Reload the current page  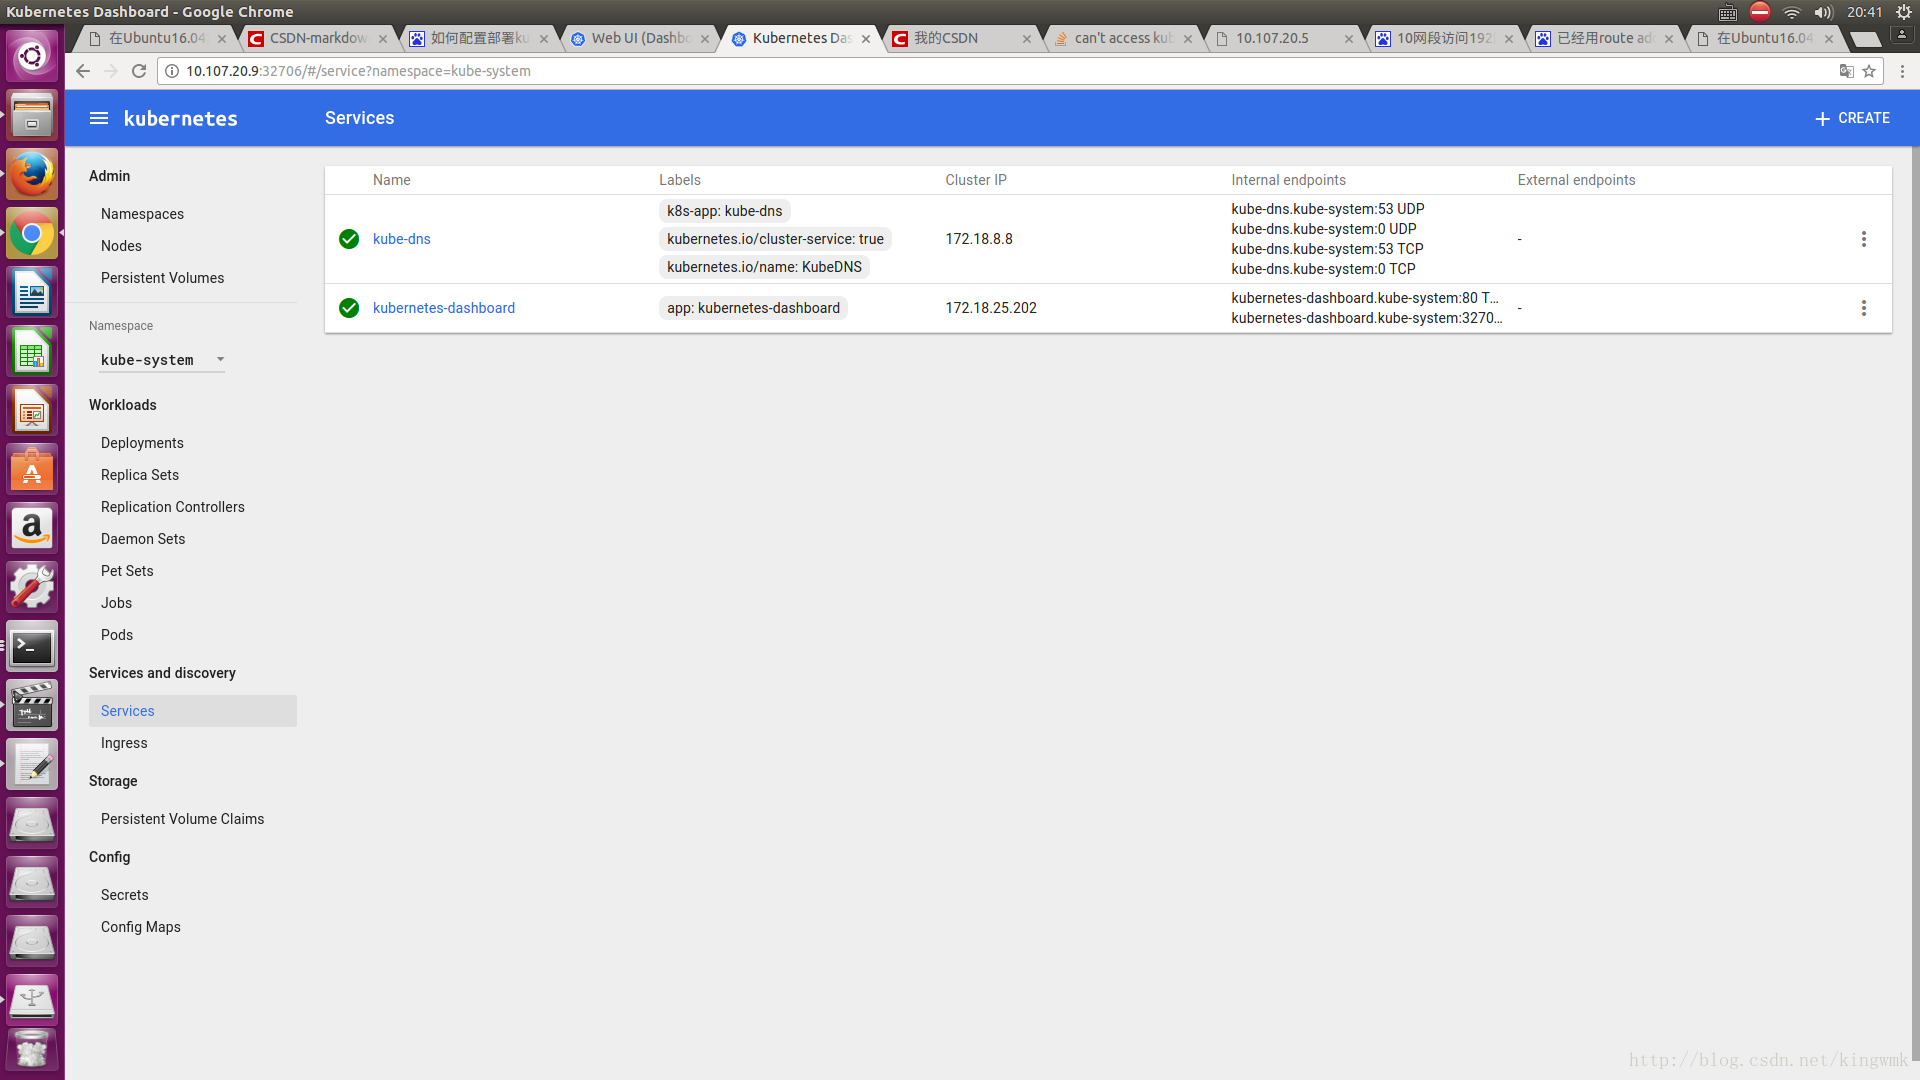[x=139, y=71]
